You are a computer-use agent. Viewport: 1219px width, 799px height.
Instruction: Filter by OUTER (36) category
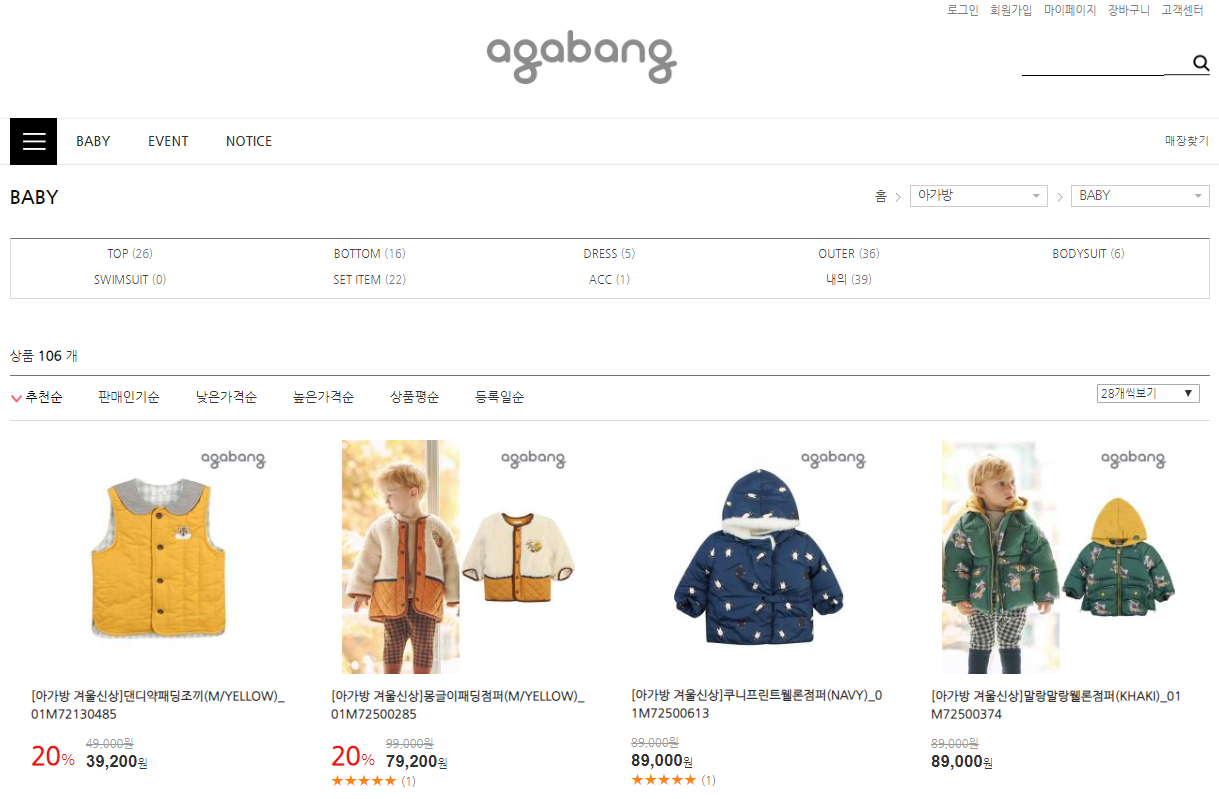[x=849, y=254]
